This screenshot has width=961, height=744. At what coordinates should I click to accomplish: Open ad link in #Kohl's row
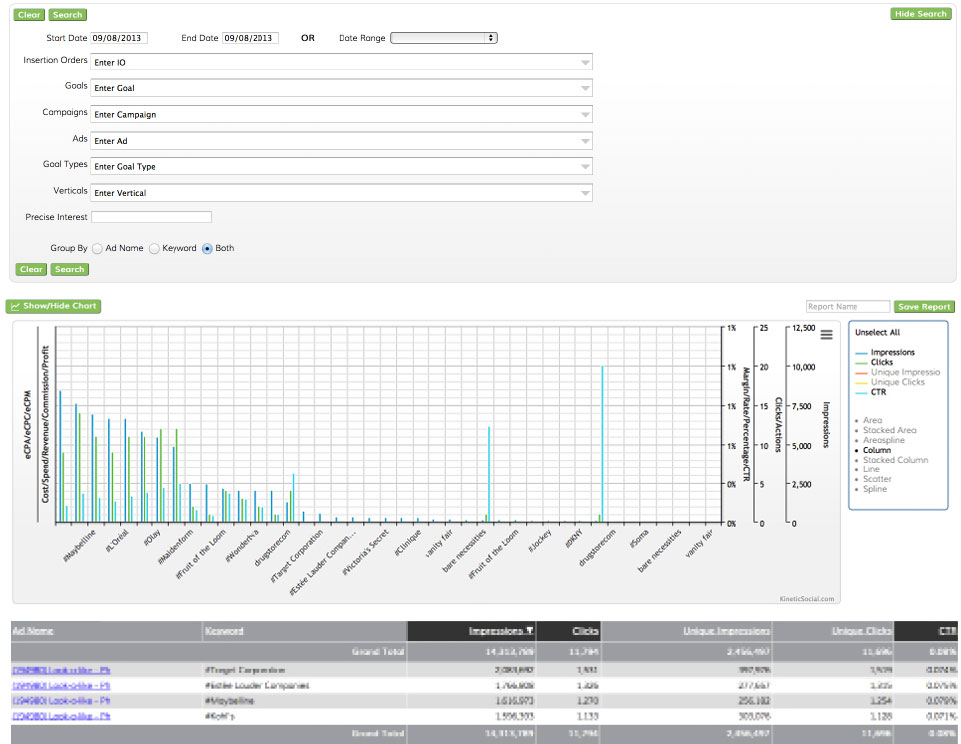61,716
